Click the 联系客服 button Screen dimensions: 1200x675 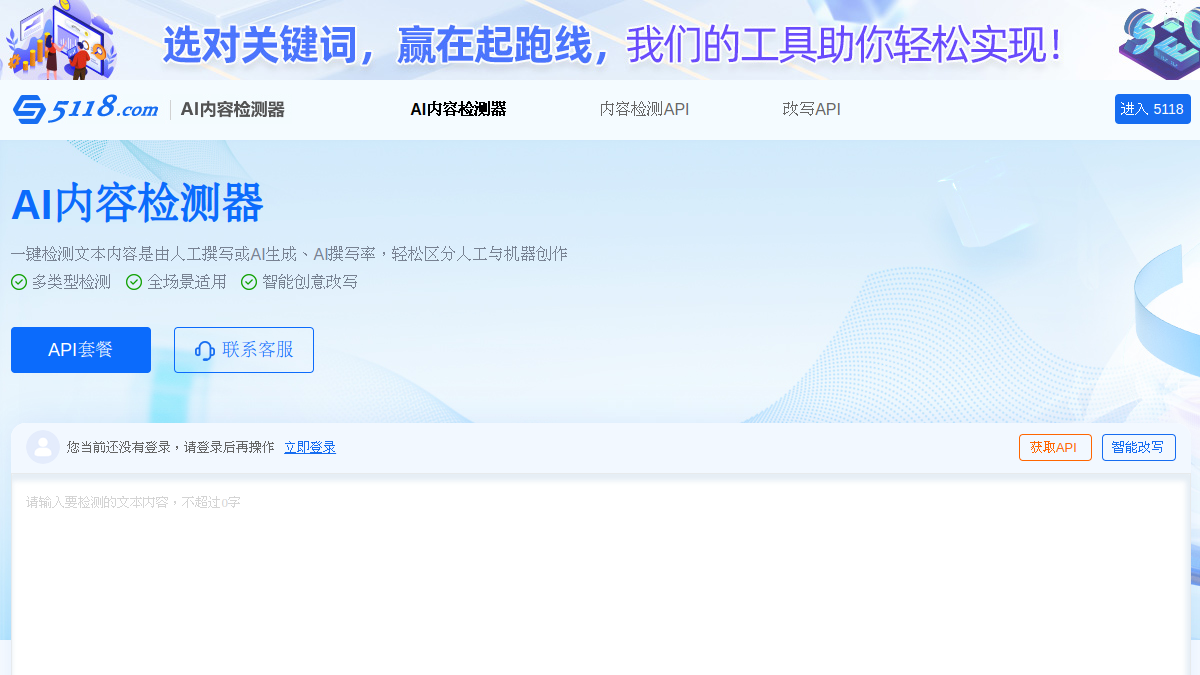pyautogui.click(x=244, y=350)
